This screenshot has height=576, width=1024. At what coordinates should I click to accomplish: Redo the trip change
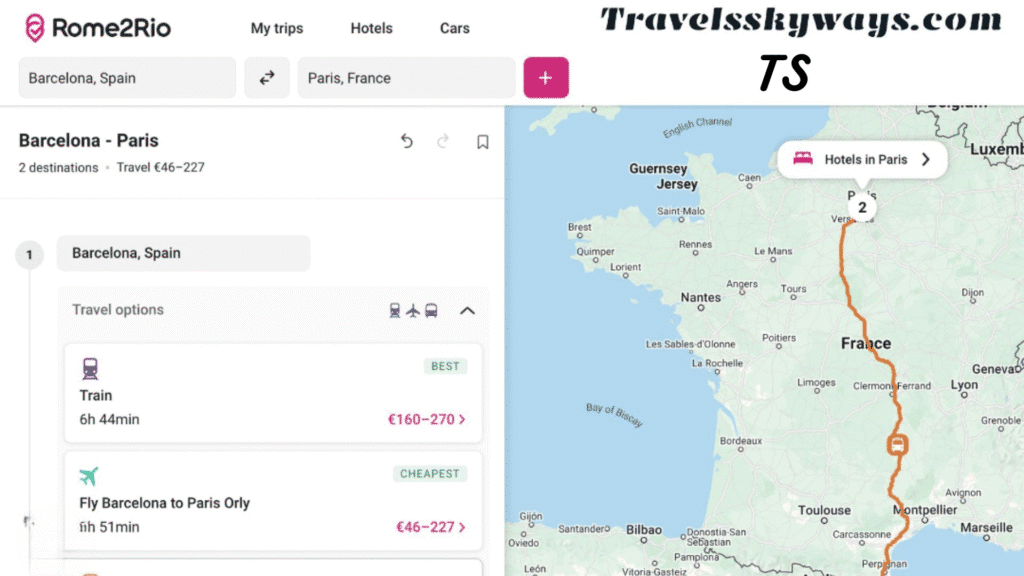[x=443, y=141]
